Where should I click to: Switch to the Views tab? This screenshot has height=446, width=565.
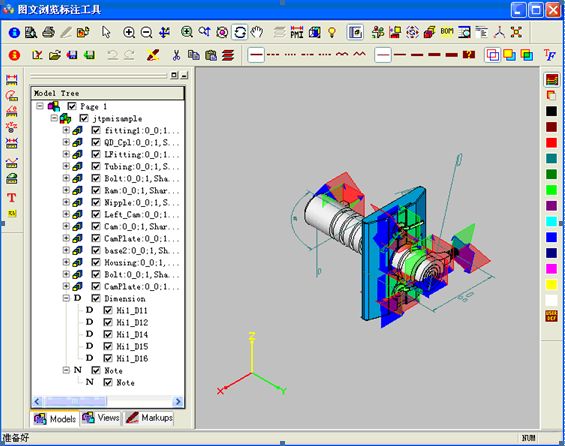pyautogui.click(x=101, y=418)
